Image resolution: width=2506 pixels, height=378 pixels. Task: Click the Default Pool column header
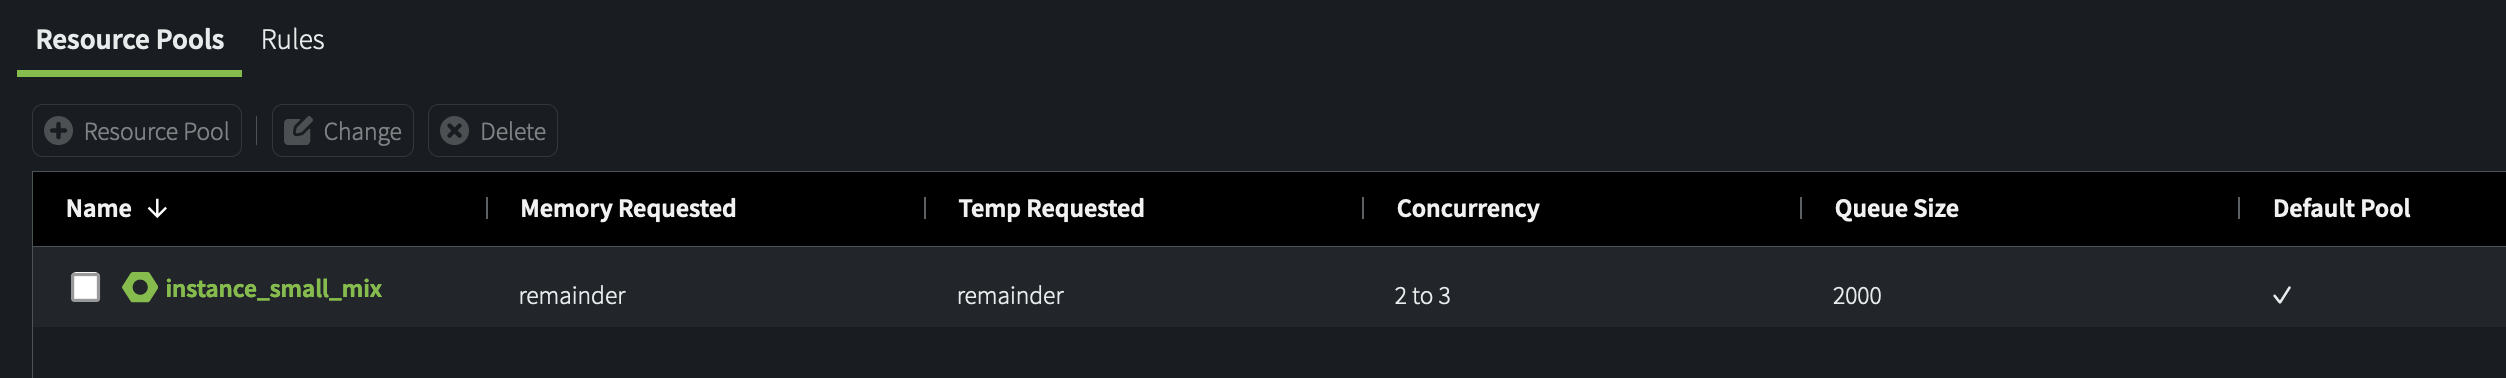pos(2341,208)
